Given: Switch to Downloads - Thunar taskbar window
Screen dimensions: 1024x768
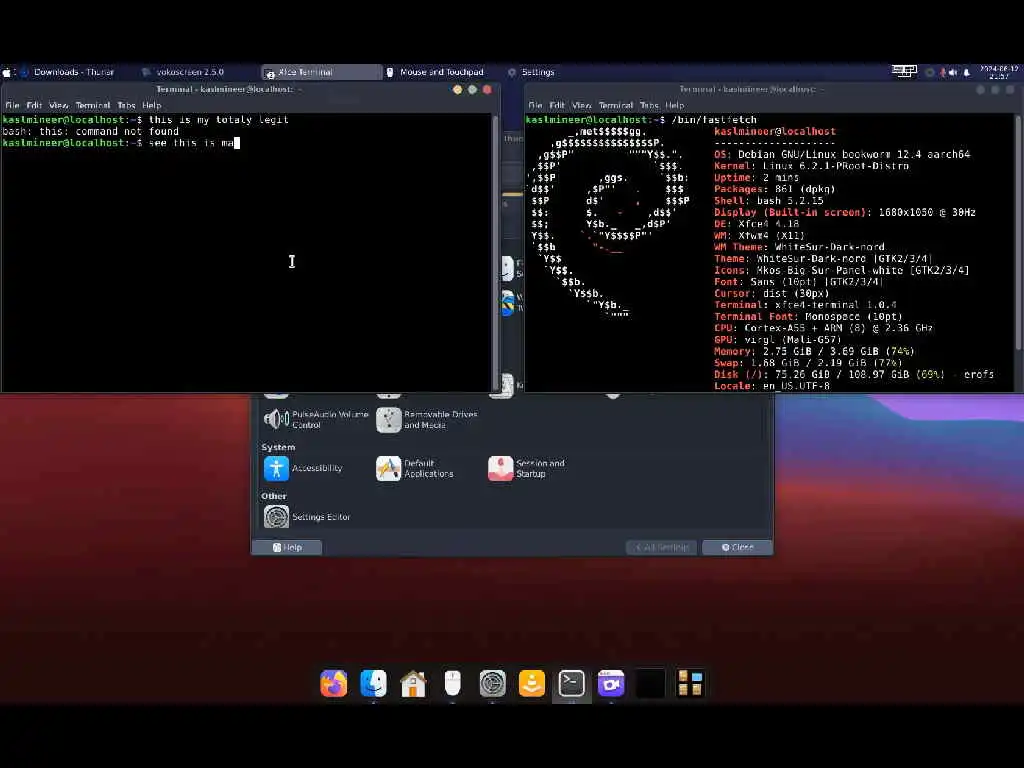Looking at the screenshot, I should click(x=67, y=72).
